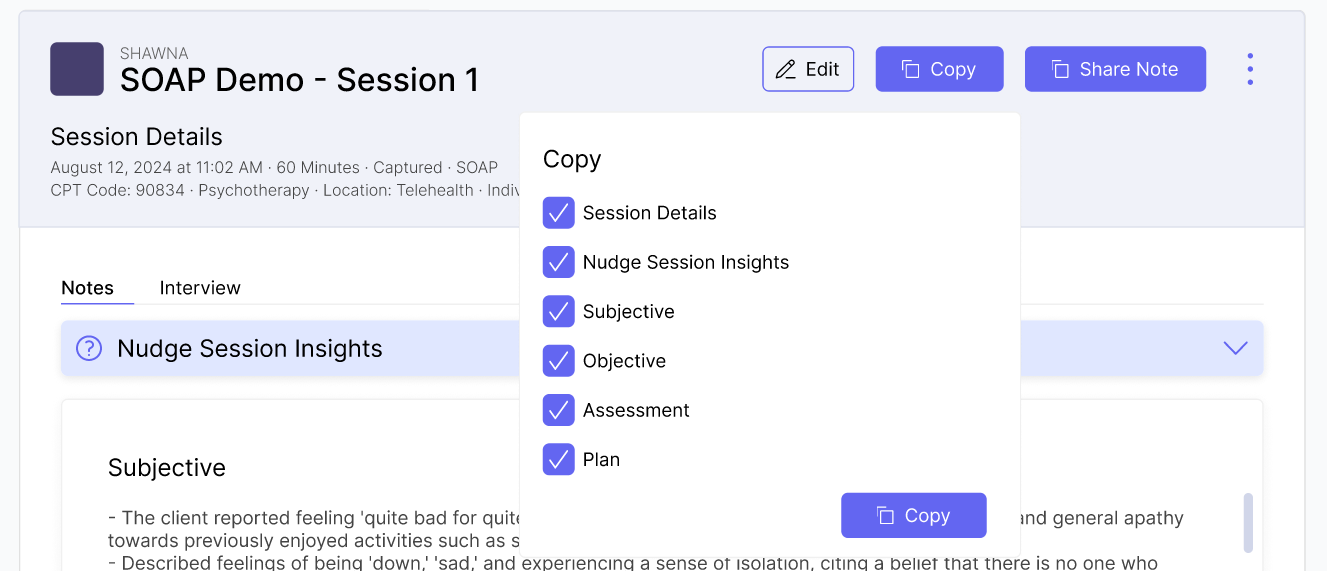The height and width of the screenshot is (571, 1327).
Task: Expand Nudge Session Insights with chevron
Action: click(1235, 348)
